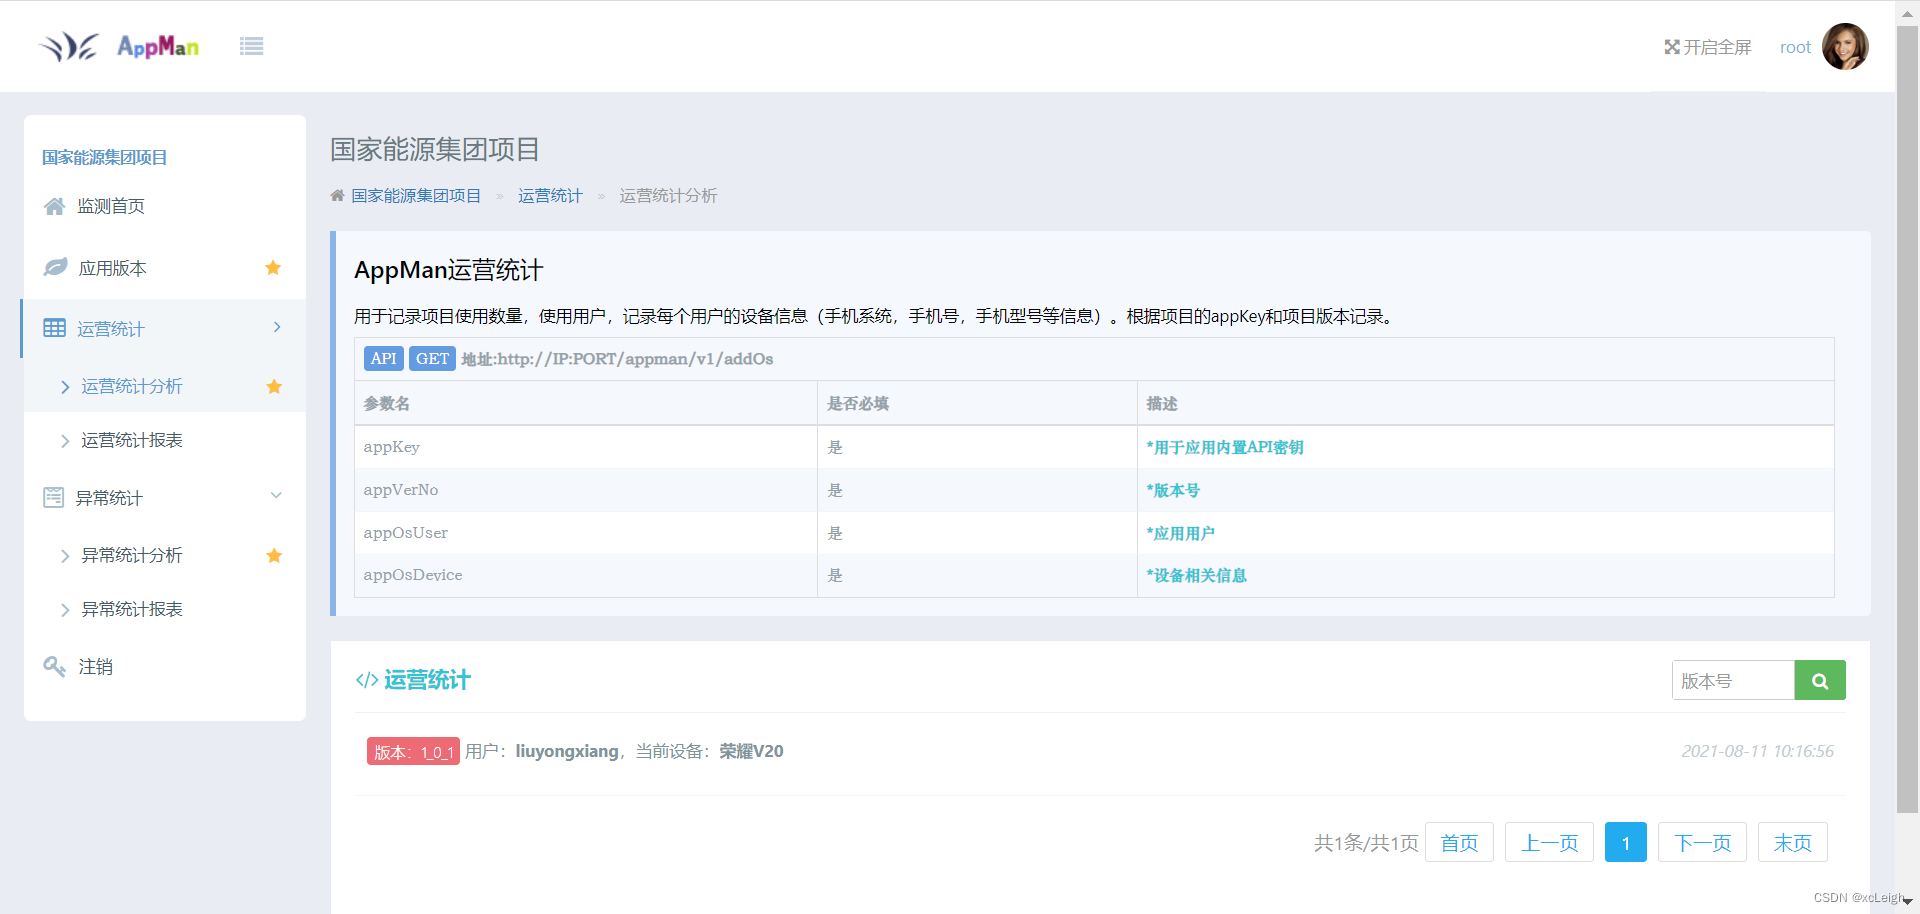Viewport: 1920px width, 914px height.
Task: Go to 监测首页 menu item
Action: 111,206
